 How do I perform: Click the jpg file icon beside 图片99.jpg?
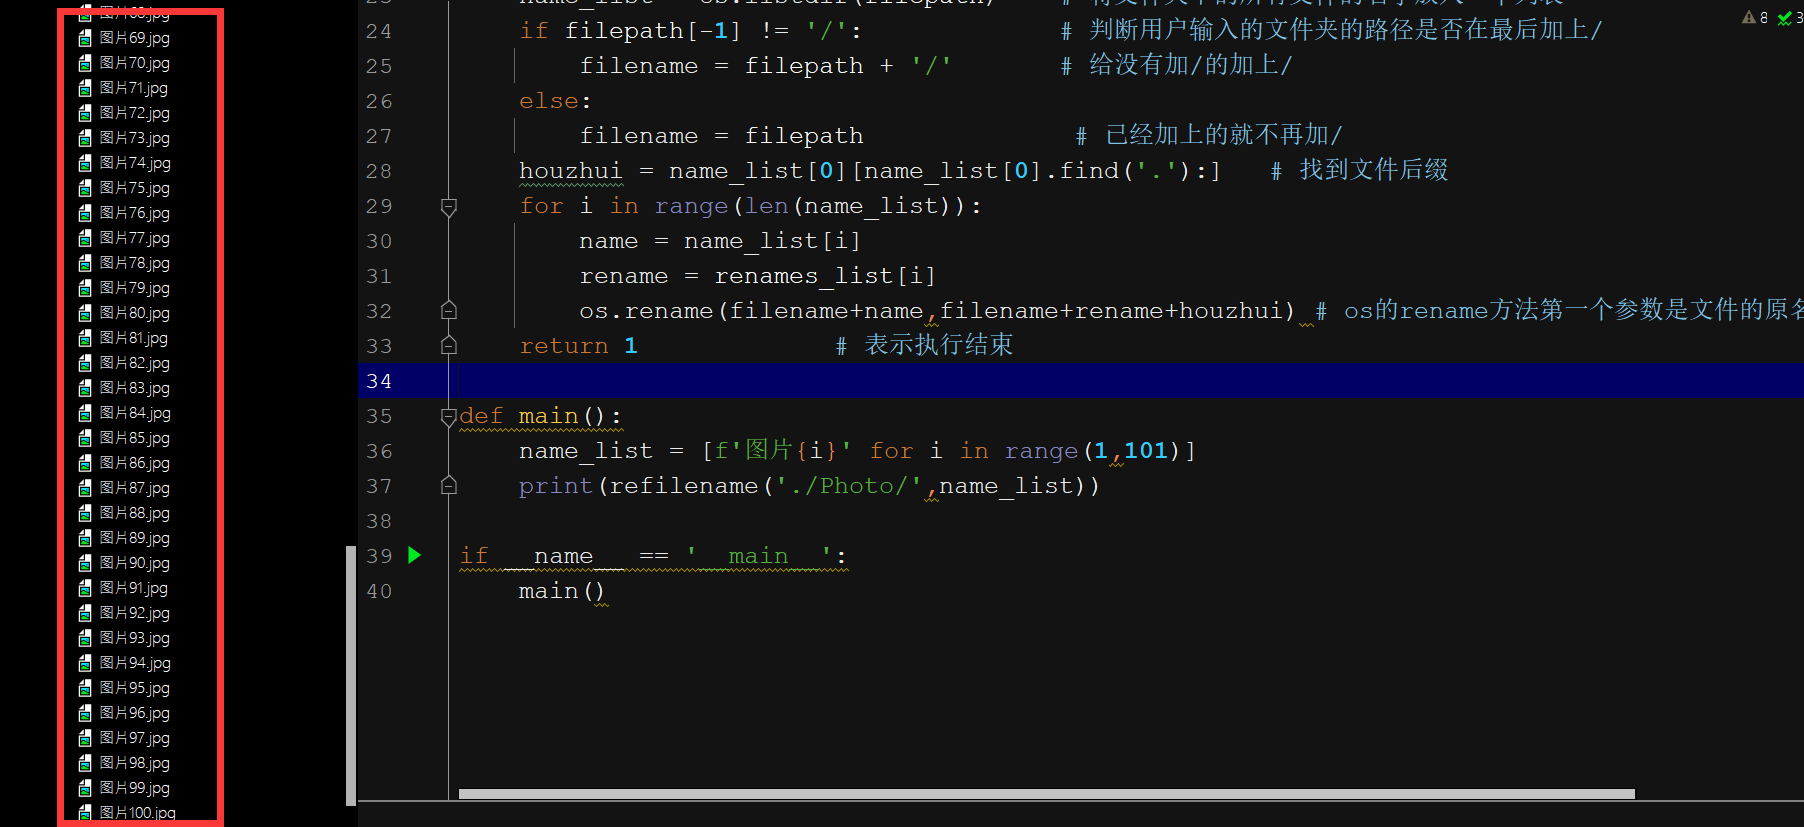pos(85,788)
